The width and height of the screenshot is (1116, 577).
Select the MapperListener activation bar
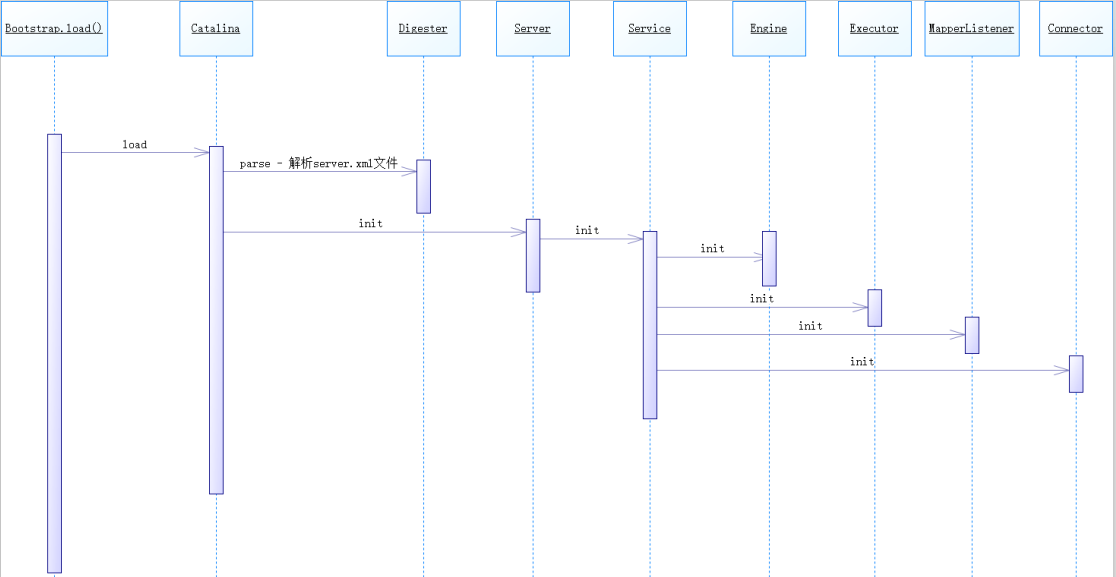coord(972,335)
